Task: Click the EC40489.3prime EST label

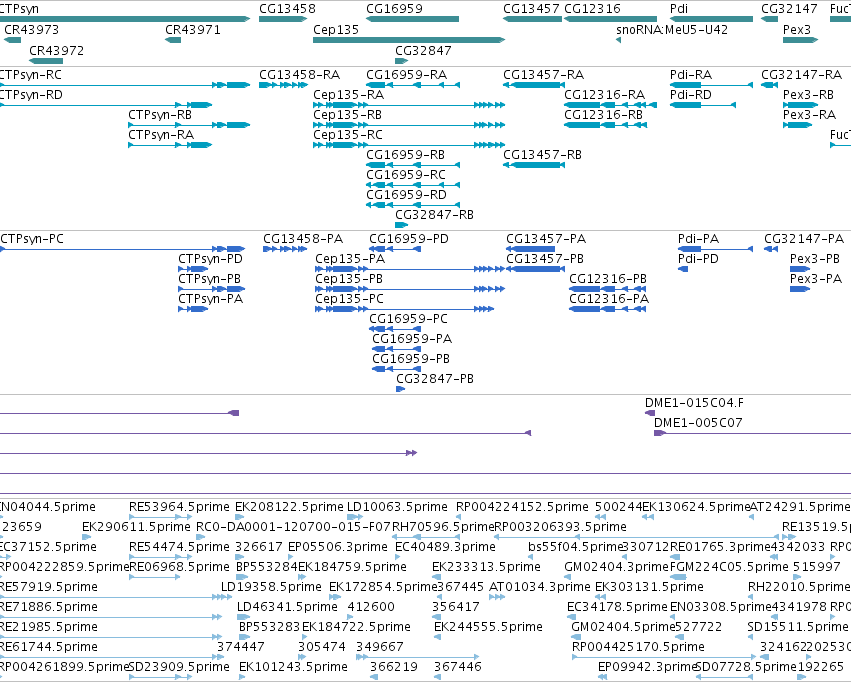Action: coord(445,547)
